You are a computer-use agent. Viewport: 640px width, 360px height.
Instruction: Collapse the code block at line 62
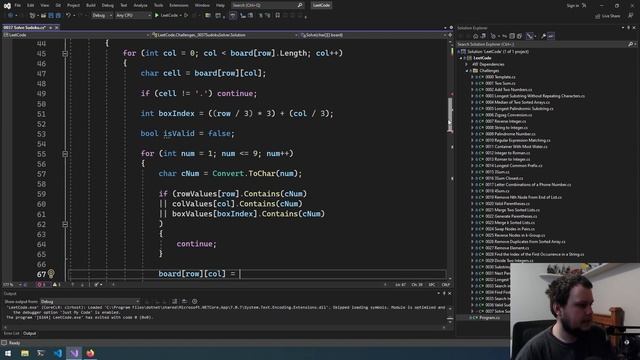65,224
